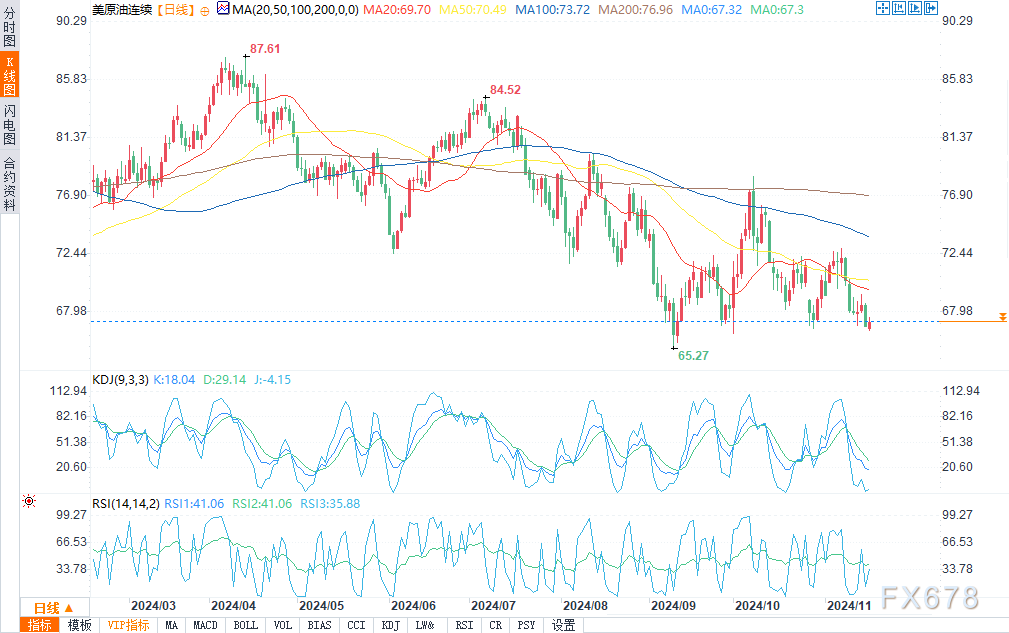
Task: Click the scroll-chart-right play icon
Action: click(x=917, y=8)
